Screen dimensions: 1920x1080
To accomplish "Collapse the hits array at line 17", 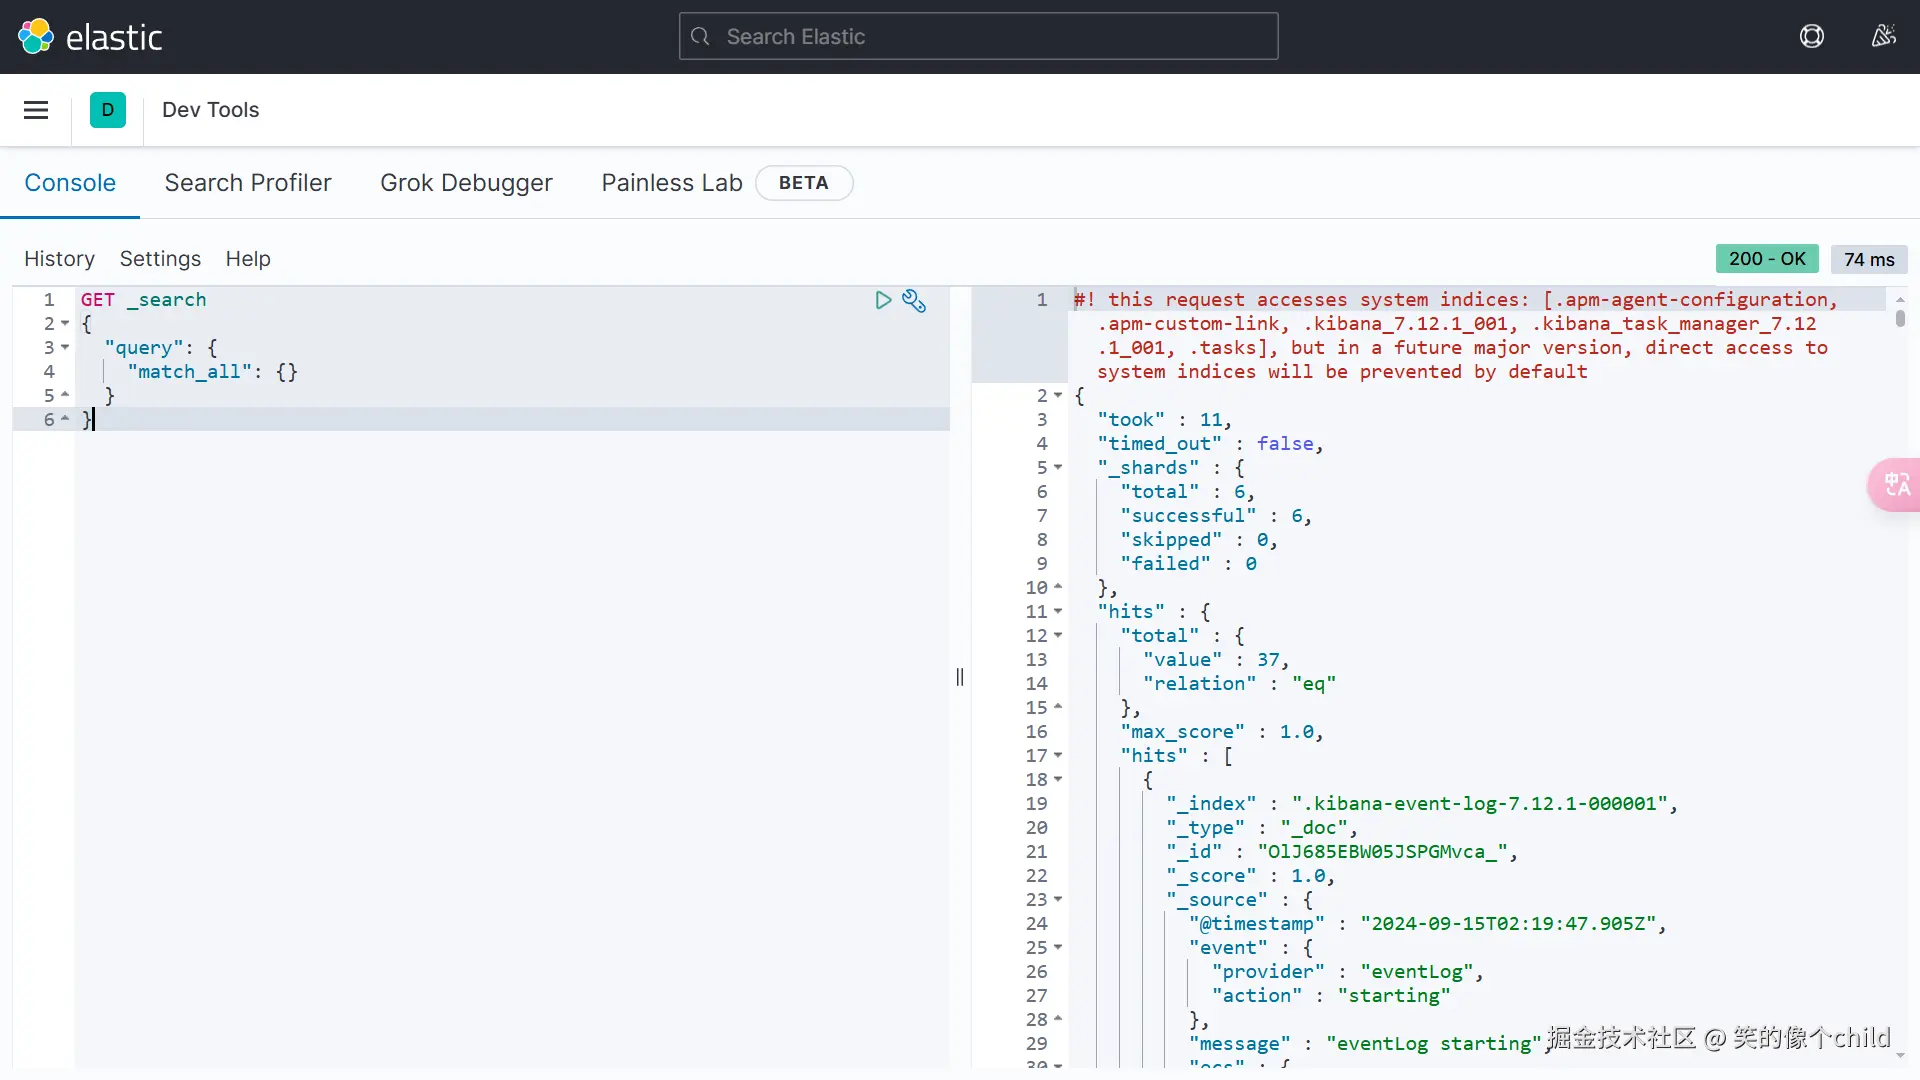I will (1058, 756).
